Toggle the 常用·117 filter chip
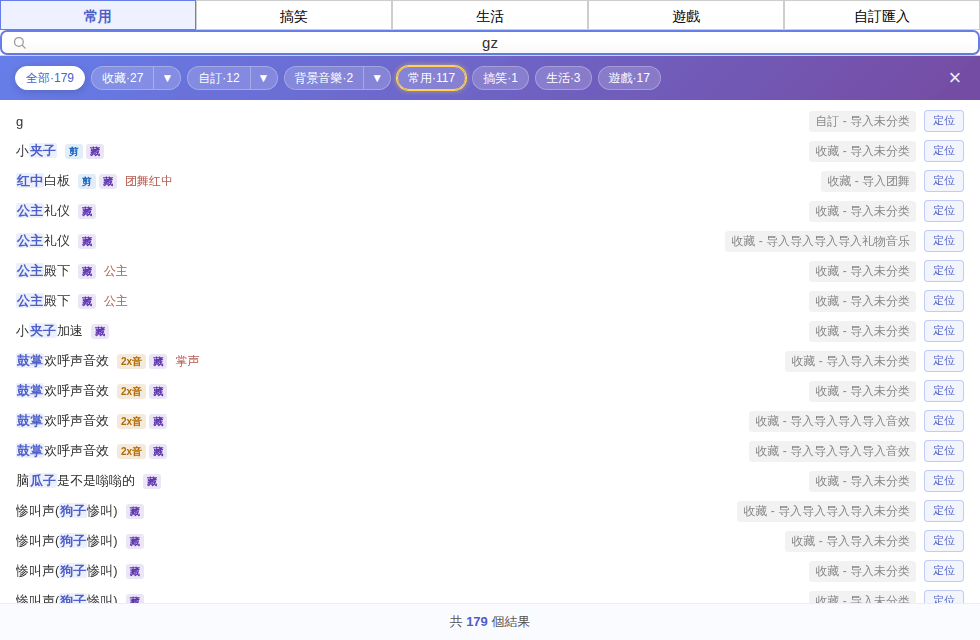 [431, 78]
